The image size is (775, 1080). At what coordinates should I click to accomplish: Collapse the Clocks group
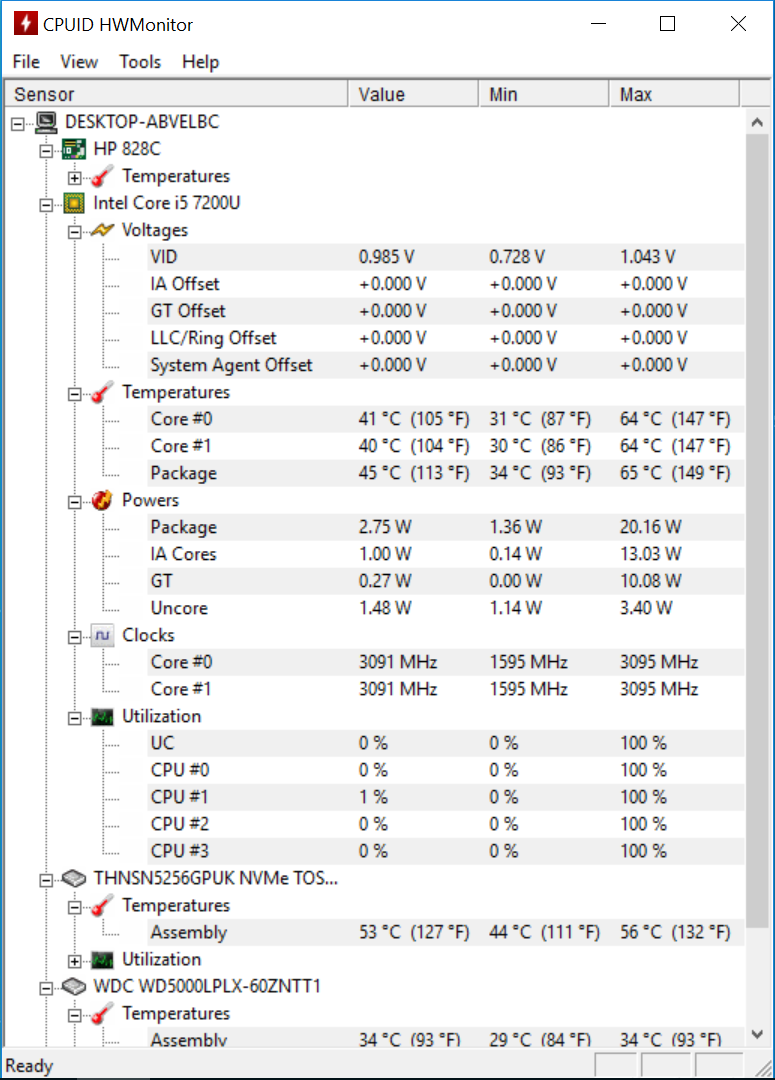74,637
